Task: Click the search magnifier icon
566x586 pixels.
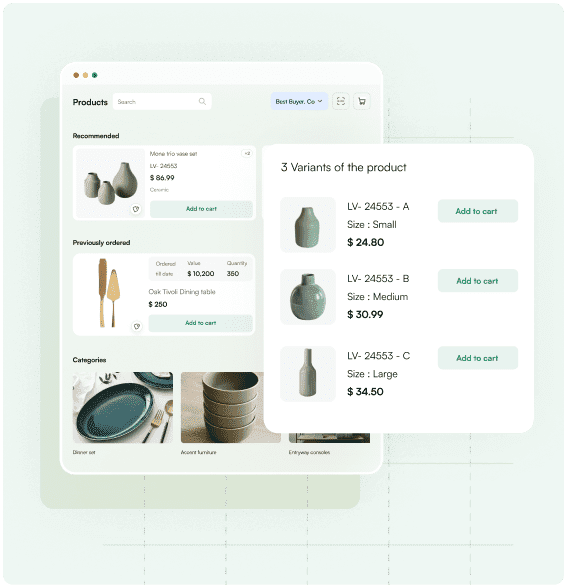Action: point(202,101)
